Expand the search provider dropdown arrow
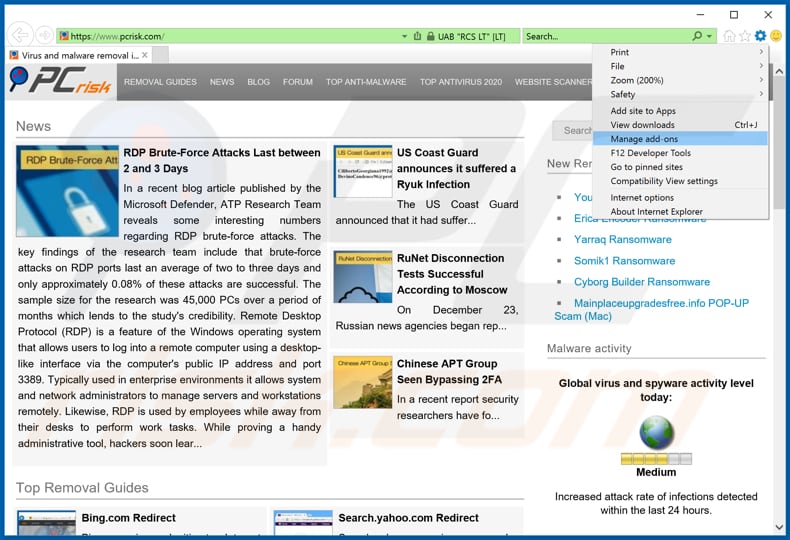 point(709,36)
